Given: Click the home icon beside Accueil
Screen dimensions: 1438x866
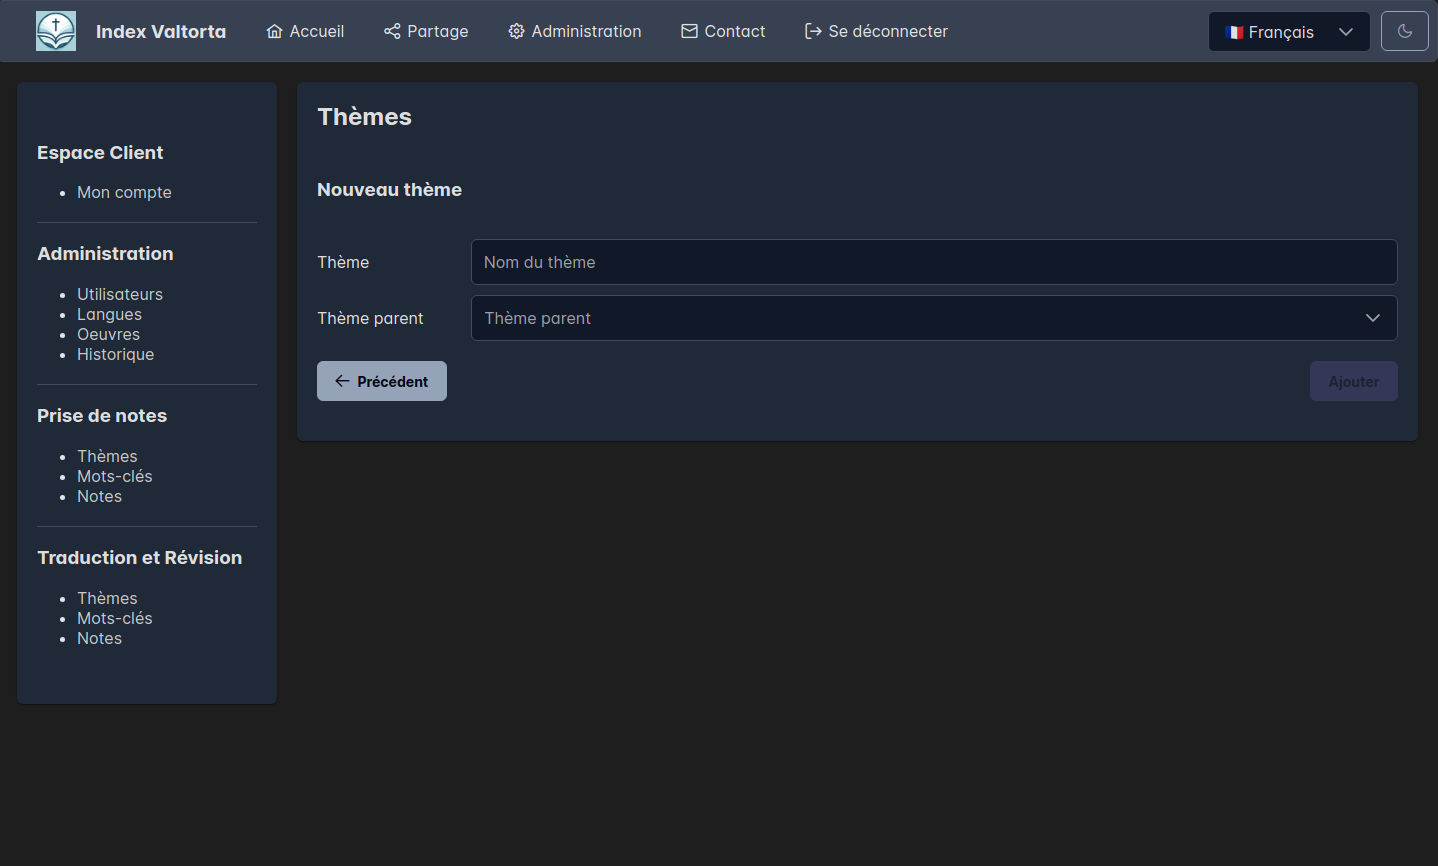Looking at the screenshot, I should [274, 32].
